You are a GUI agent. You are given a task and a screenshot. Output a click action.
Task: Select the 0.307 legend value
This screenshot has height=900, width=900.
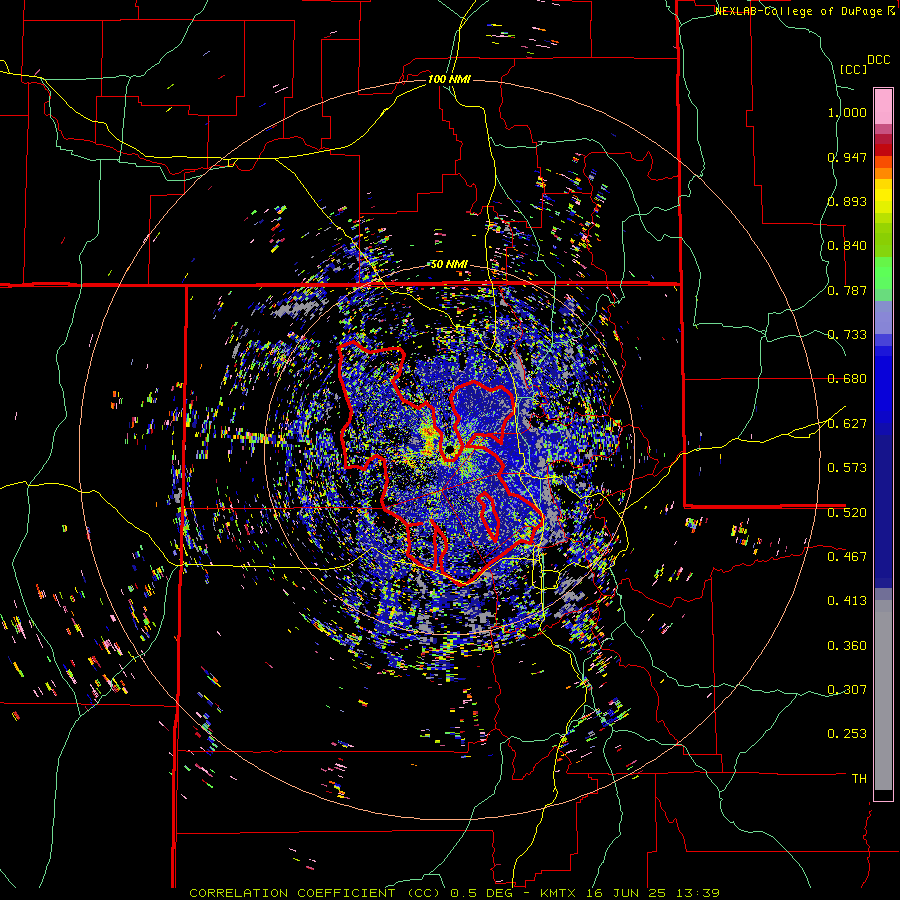(847, 689)
